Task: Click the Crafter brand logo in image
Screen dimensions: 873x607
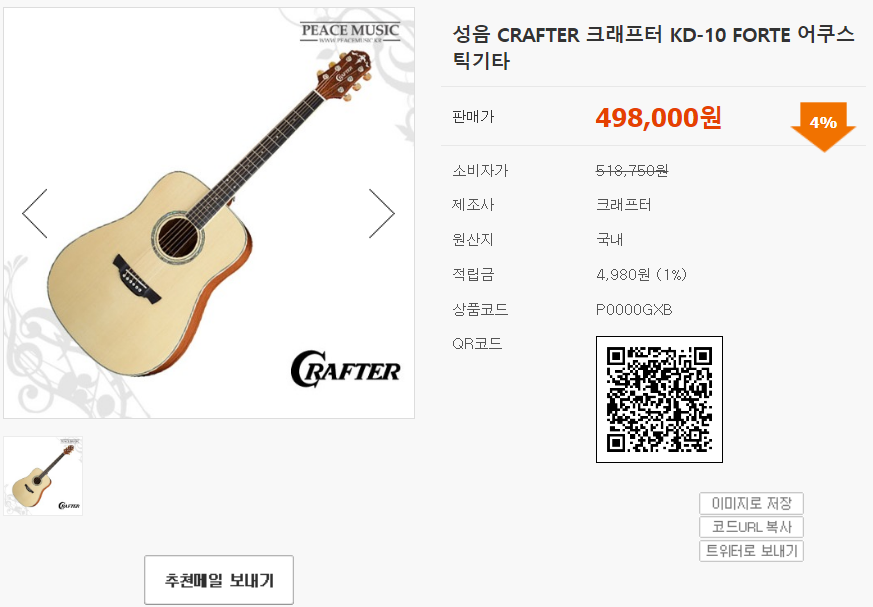Action: [345, 369]
